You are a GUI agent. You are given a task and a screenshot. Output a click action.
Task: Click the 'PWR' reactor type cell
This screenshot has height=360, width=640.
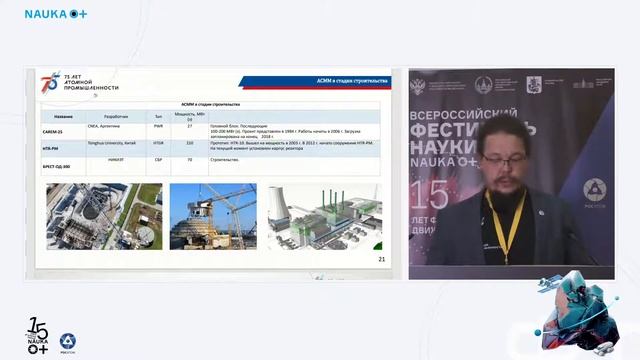coord(158,132)
